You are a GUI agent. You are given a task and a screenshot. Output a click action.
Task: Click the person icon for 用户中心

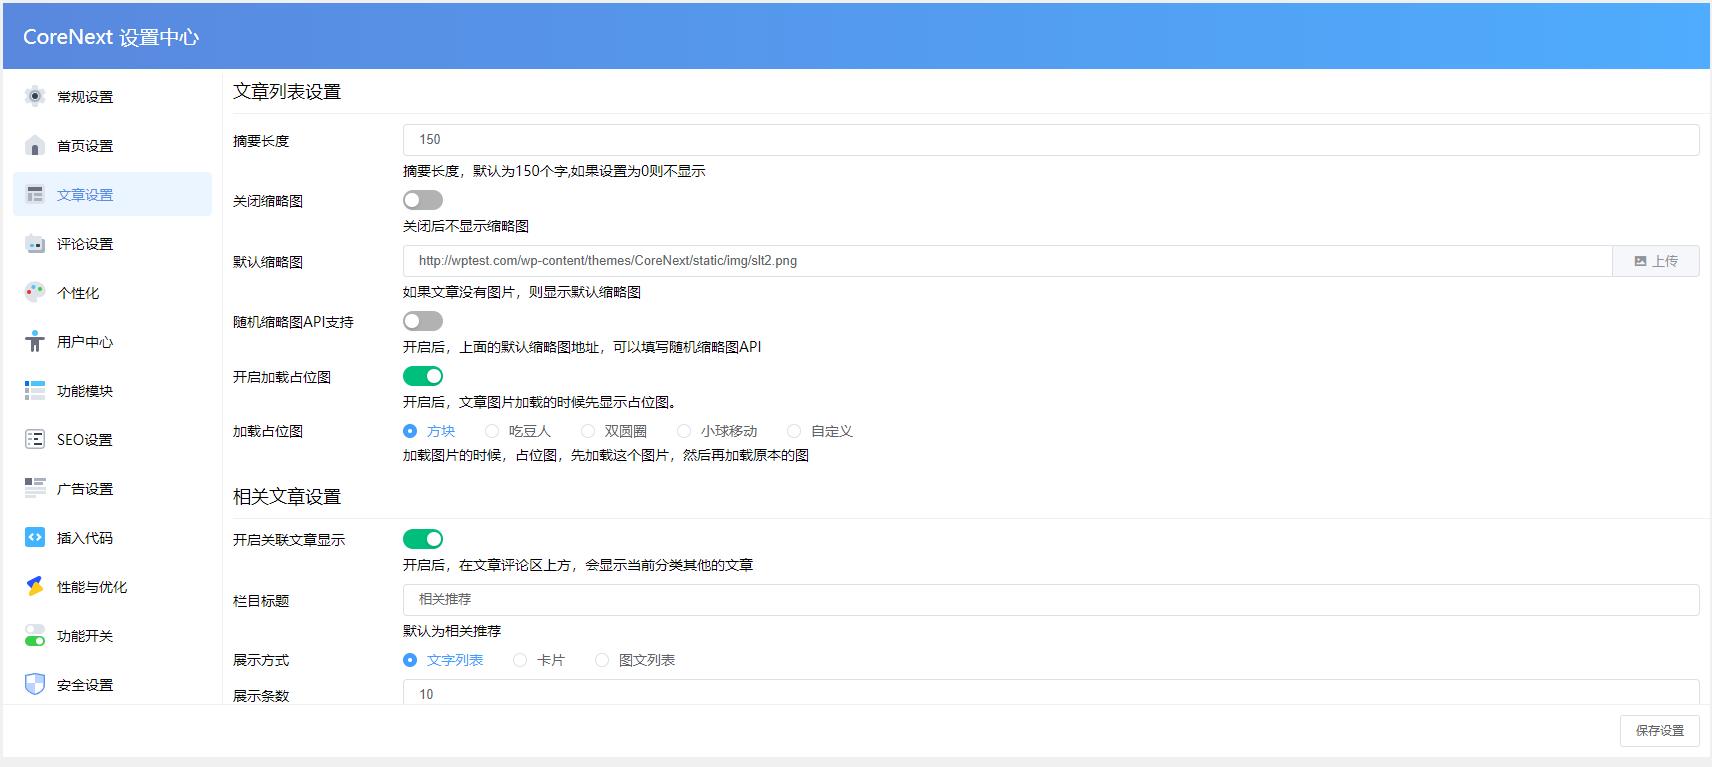coord(35,342)
